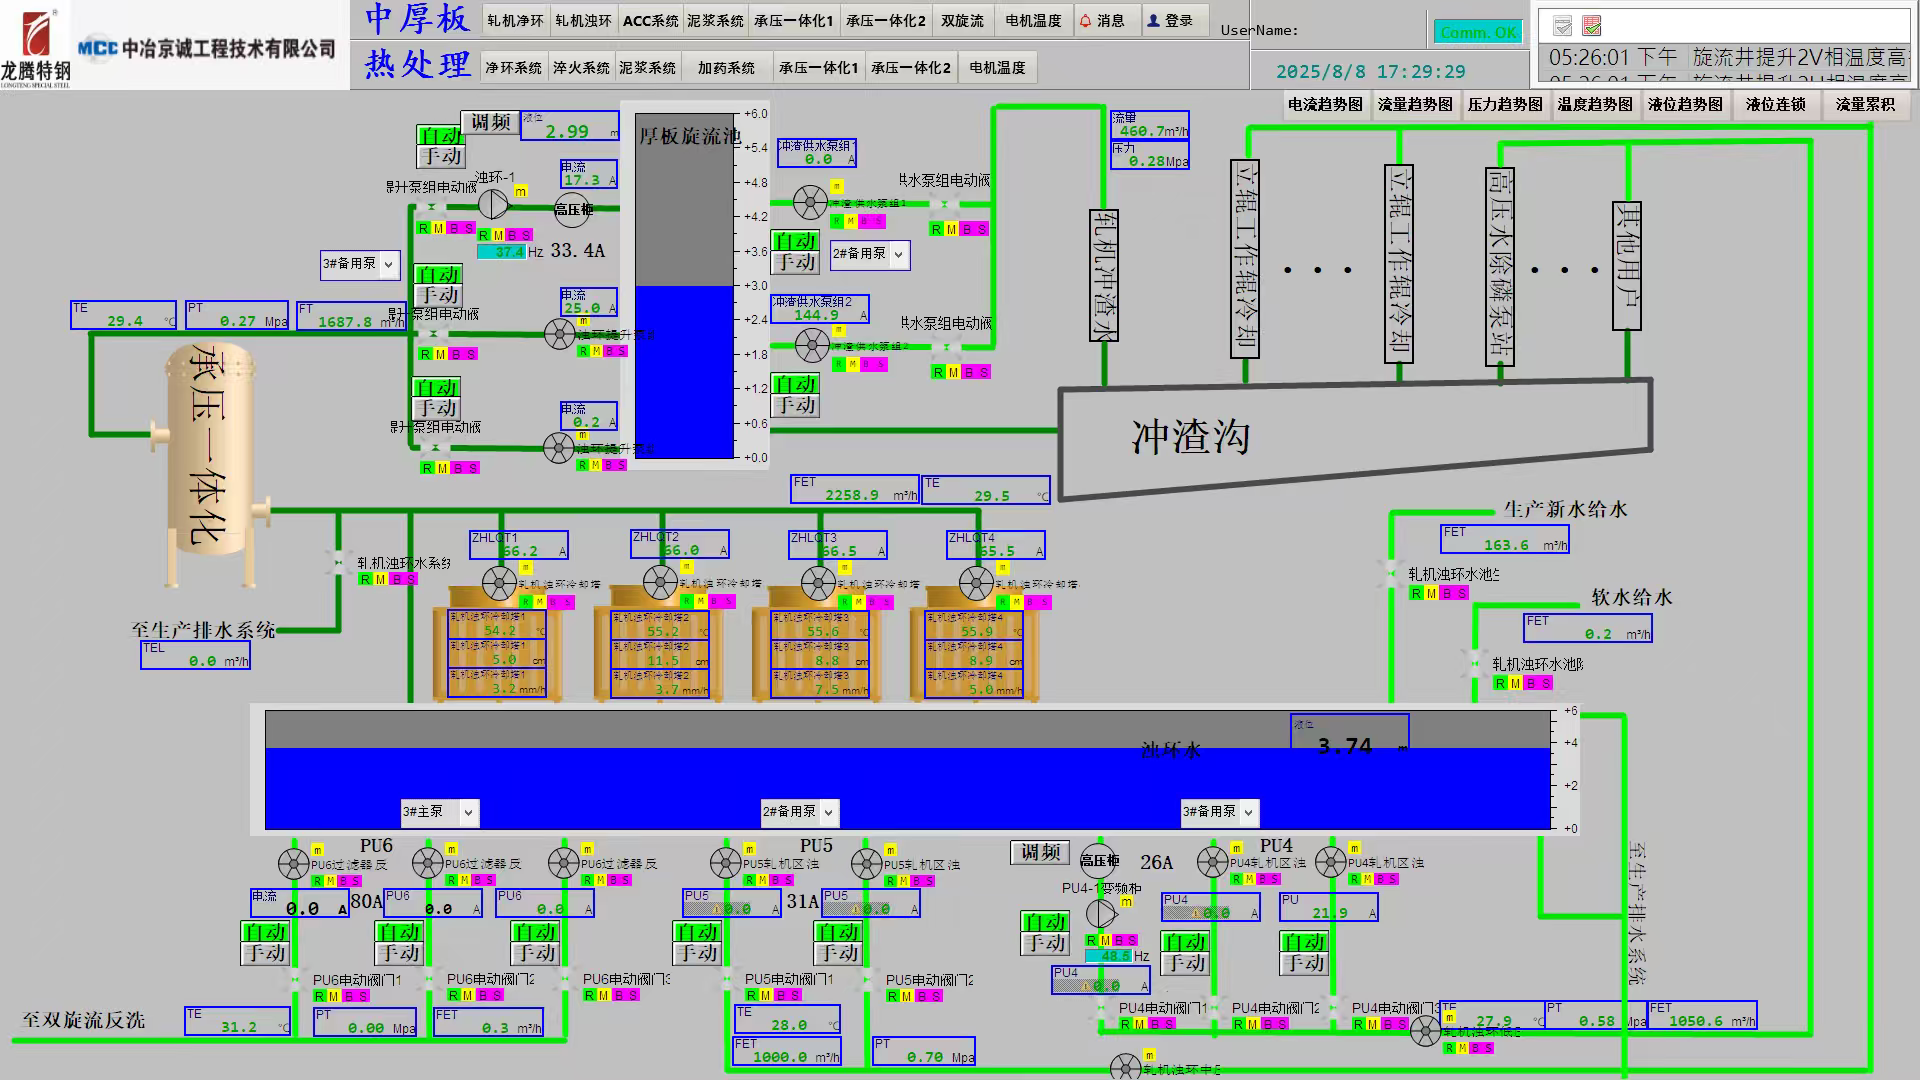Click the PU4-1变频柜 pump symbol

point(1100,913)
